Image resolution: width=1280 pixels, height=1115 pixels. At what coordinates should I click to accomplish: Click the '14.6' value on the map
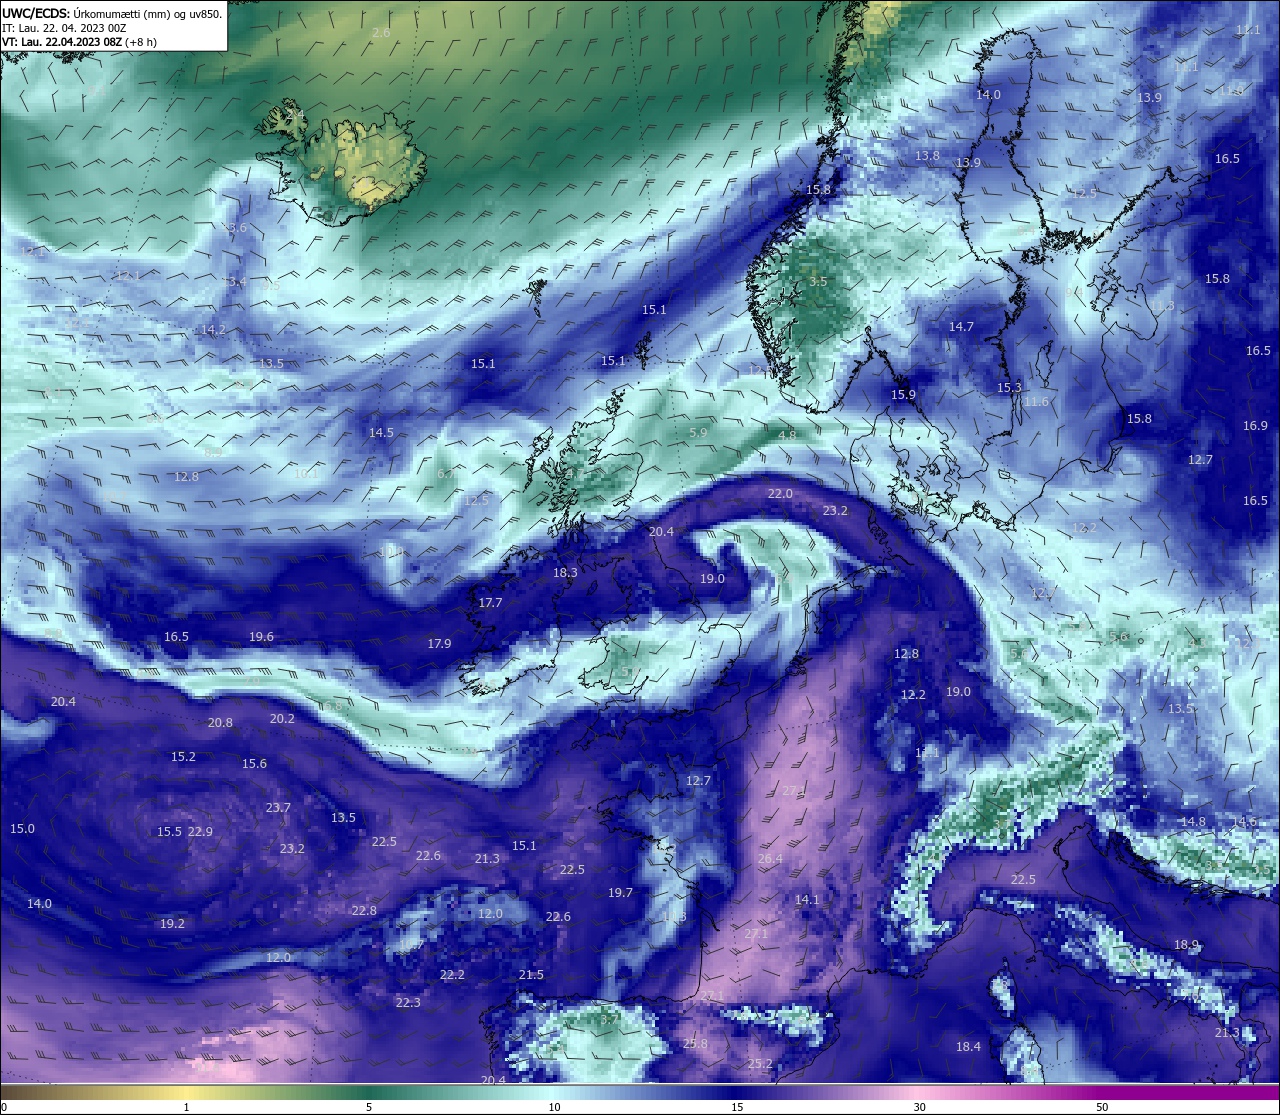tap(1244, 822)
